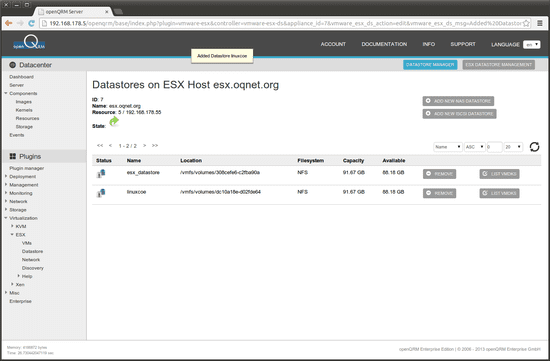
Task: Open Discovery under ESX
Action: (33, 268)
